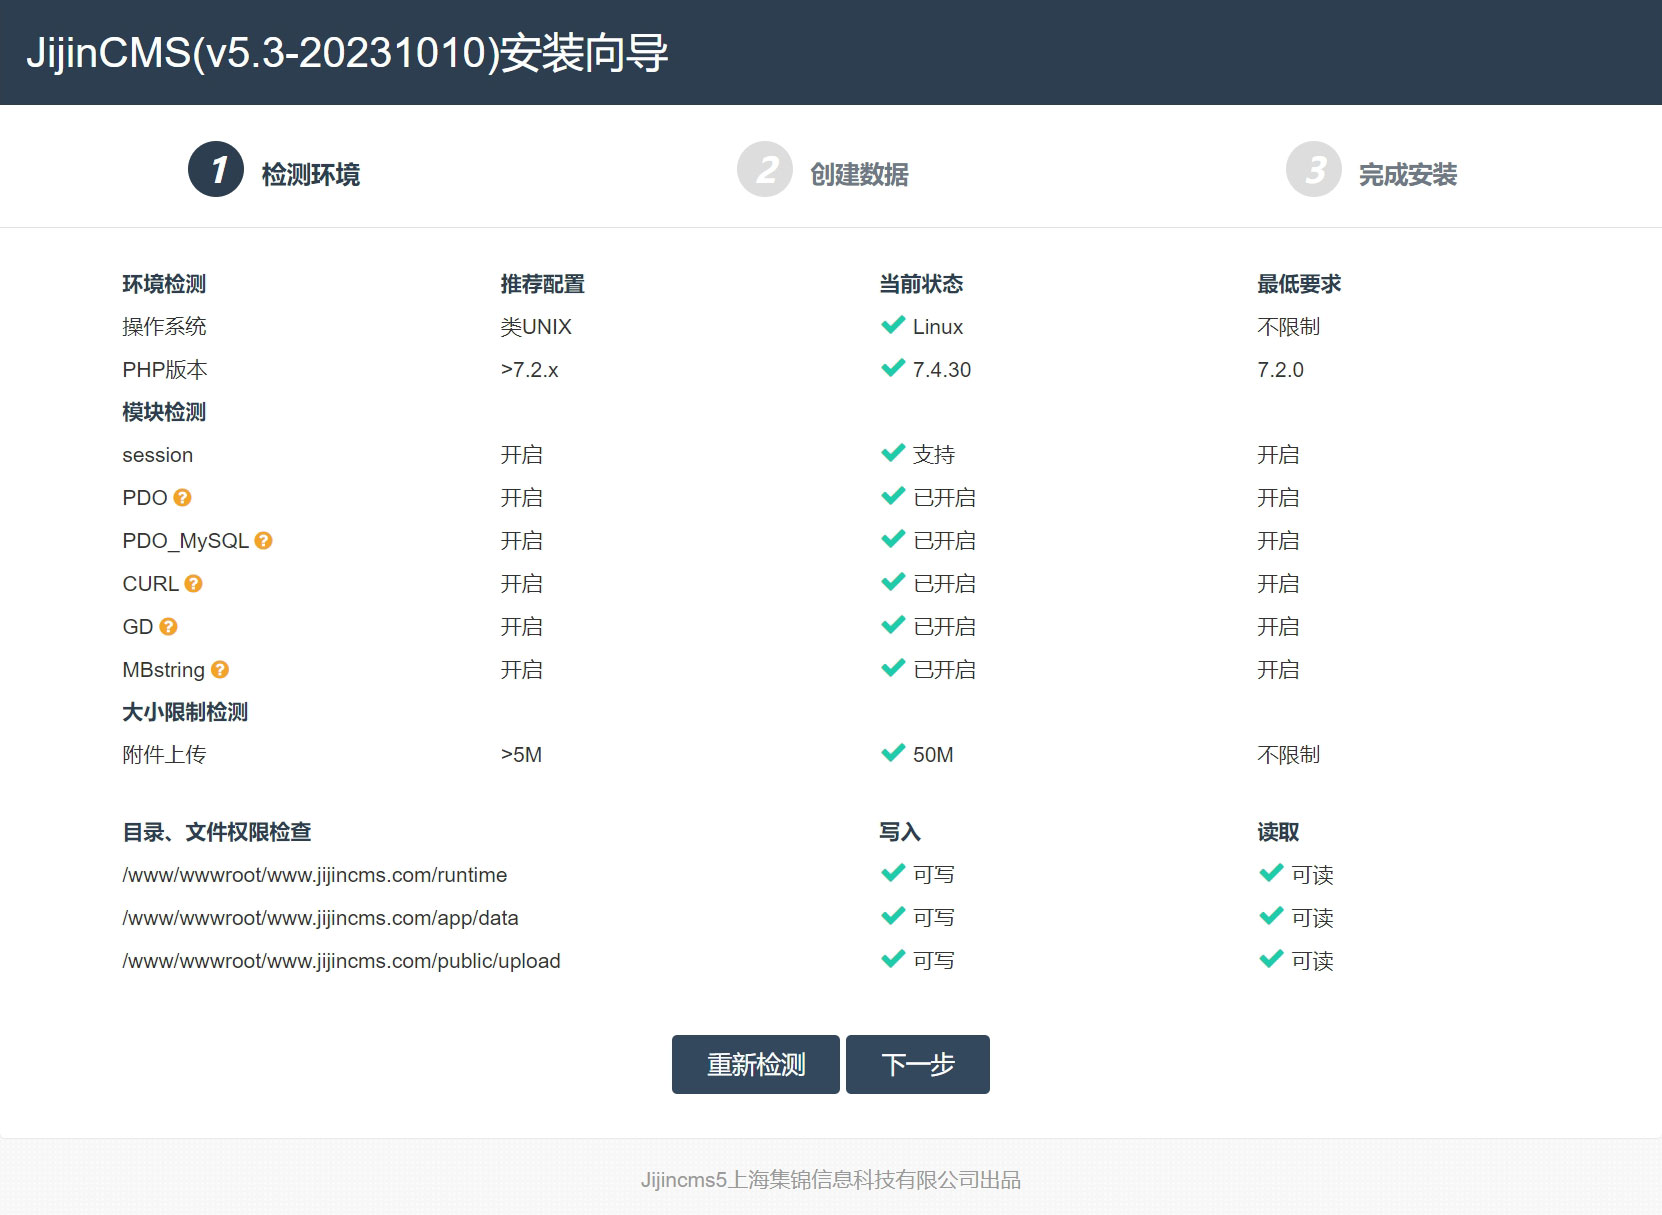
Task: Click the 附件上传 row label
Action: tap(164, 755)
